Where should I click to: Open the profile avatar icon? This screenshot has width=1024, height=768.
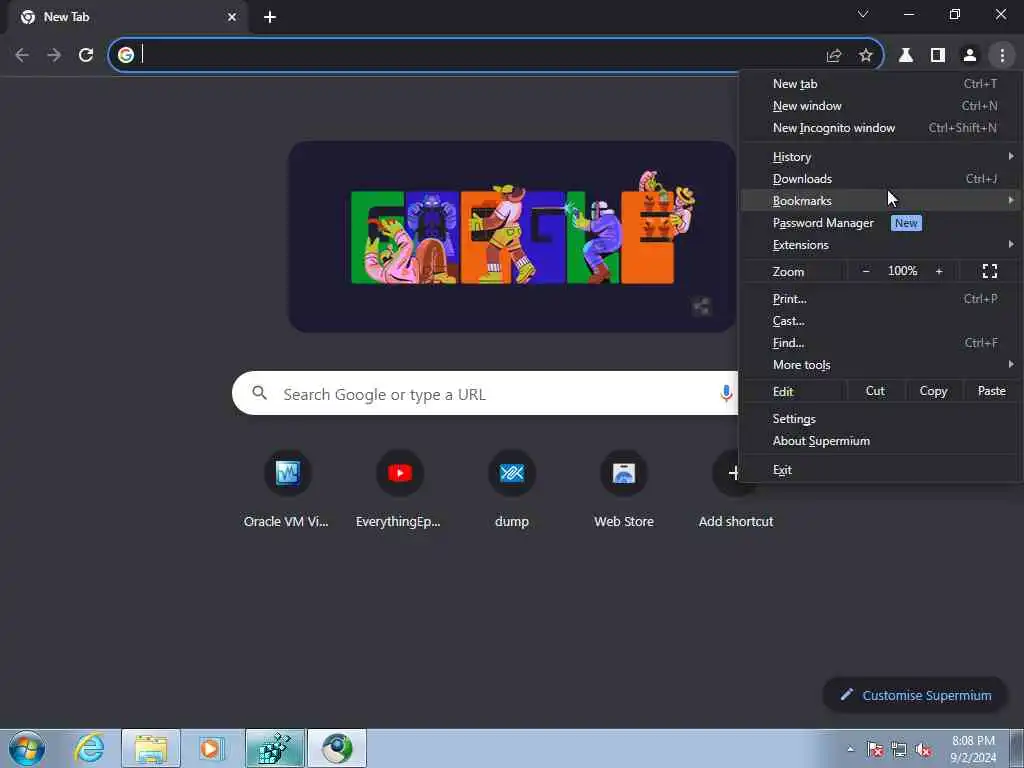(970, 56)
